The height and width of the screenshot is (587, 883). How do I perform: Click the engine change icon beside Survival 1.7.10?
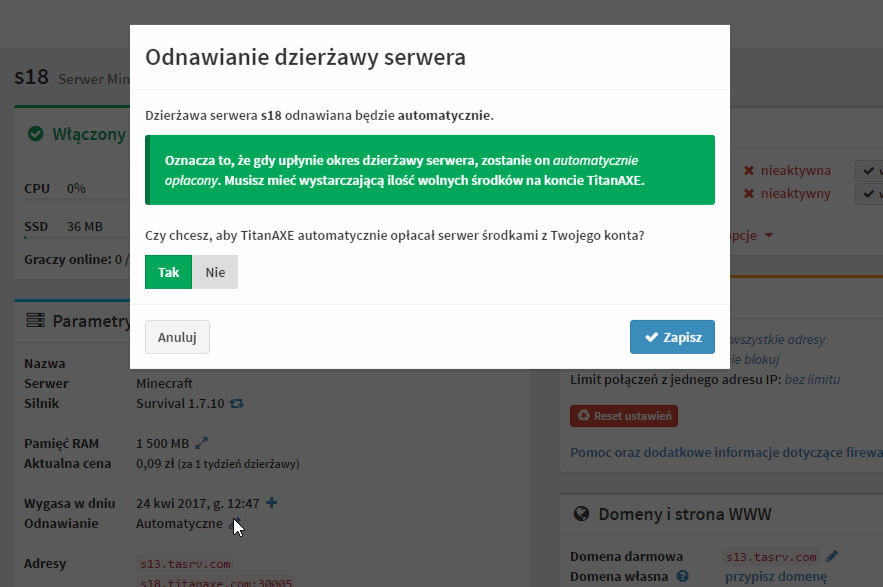tap(237, 403)
